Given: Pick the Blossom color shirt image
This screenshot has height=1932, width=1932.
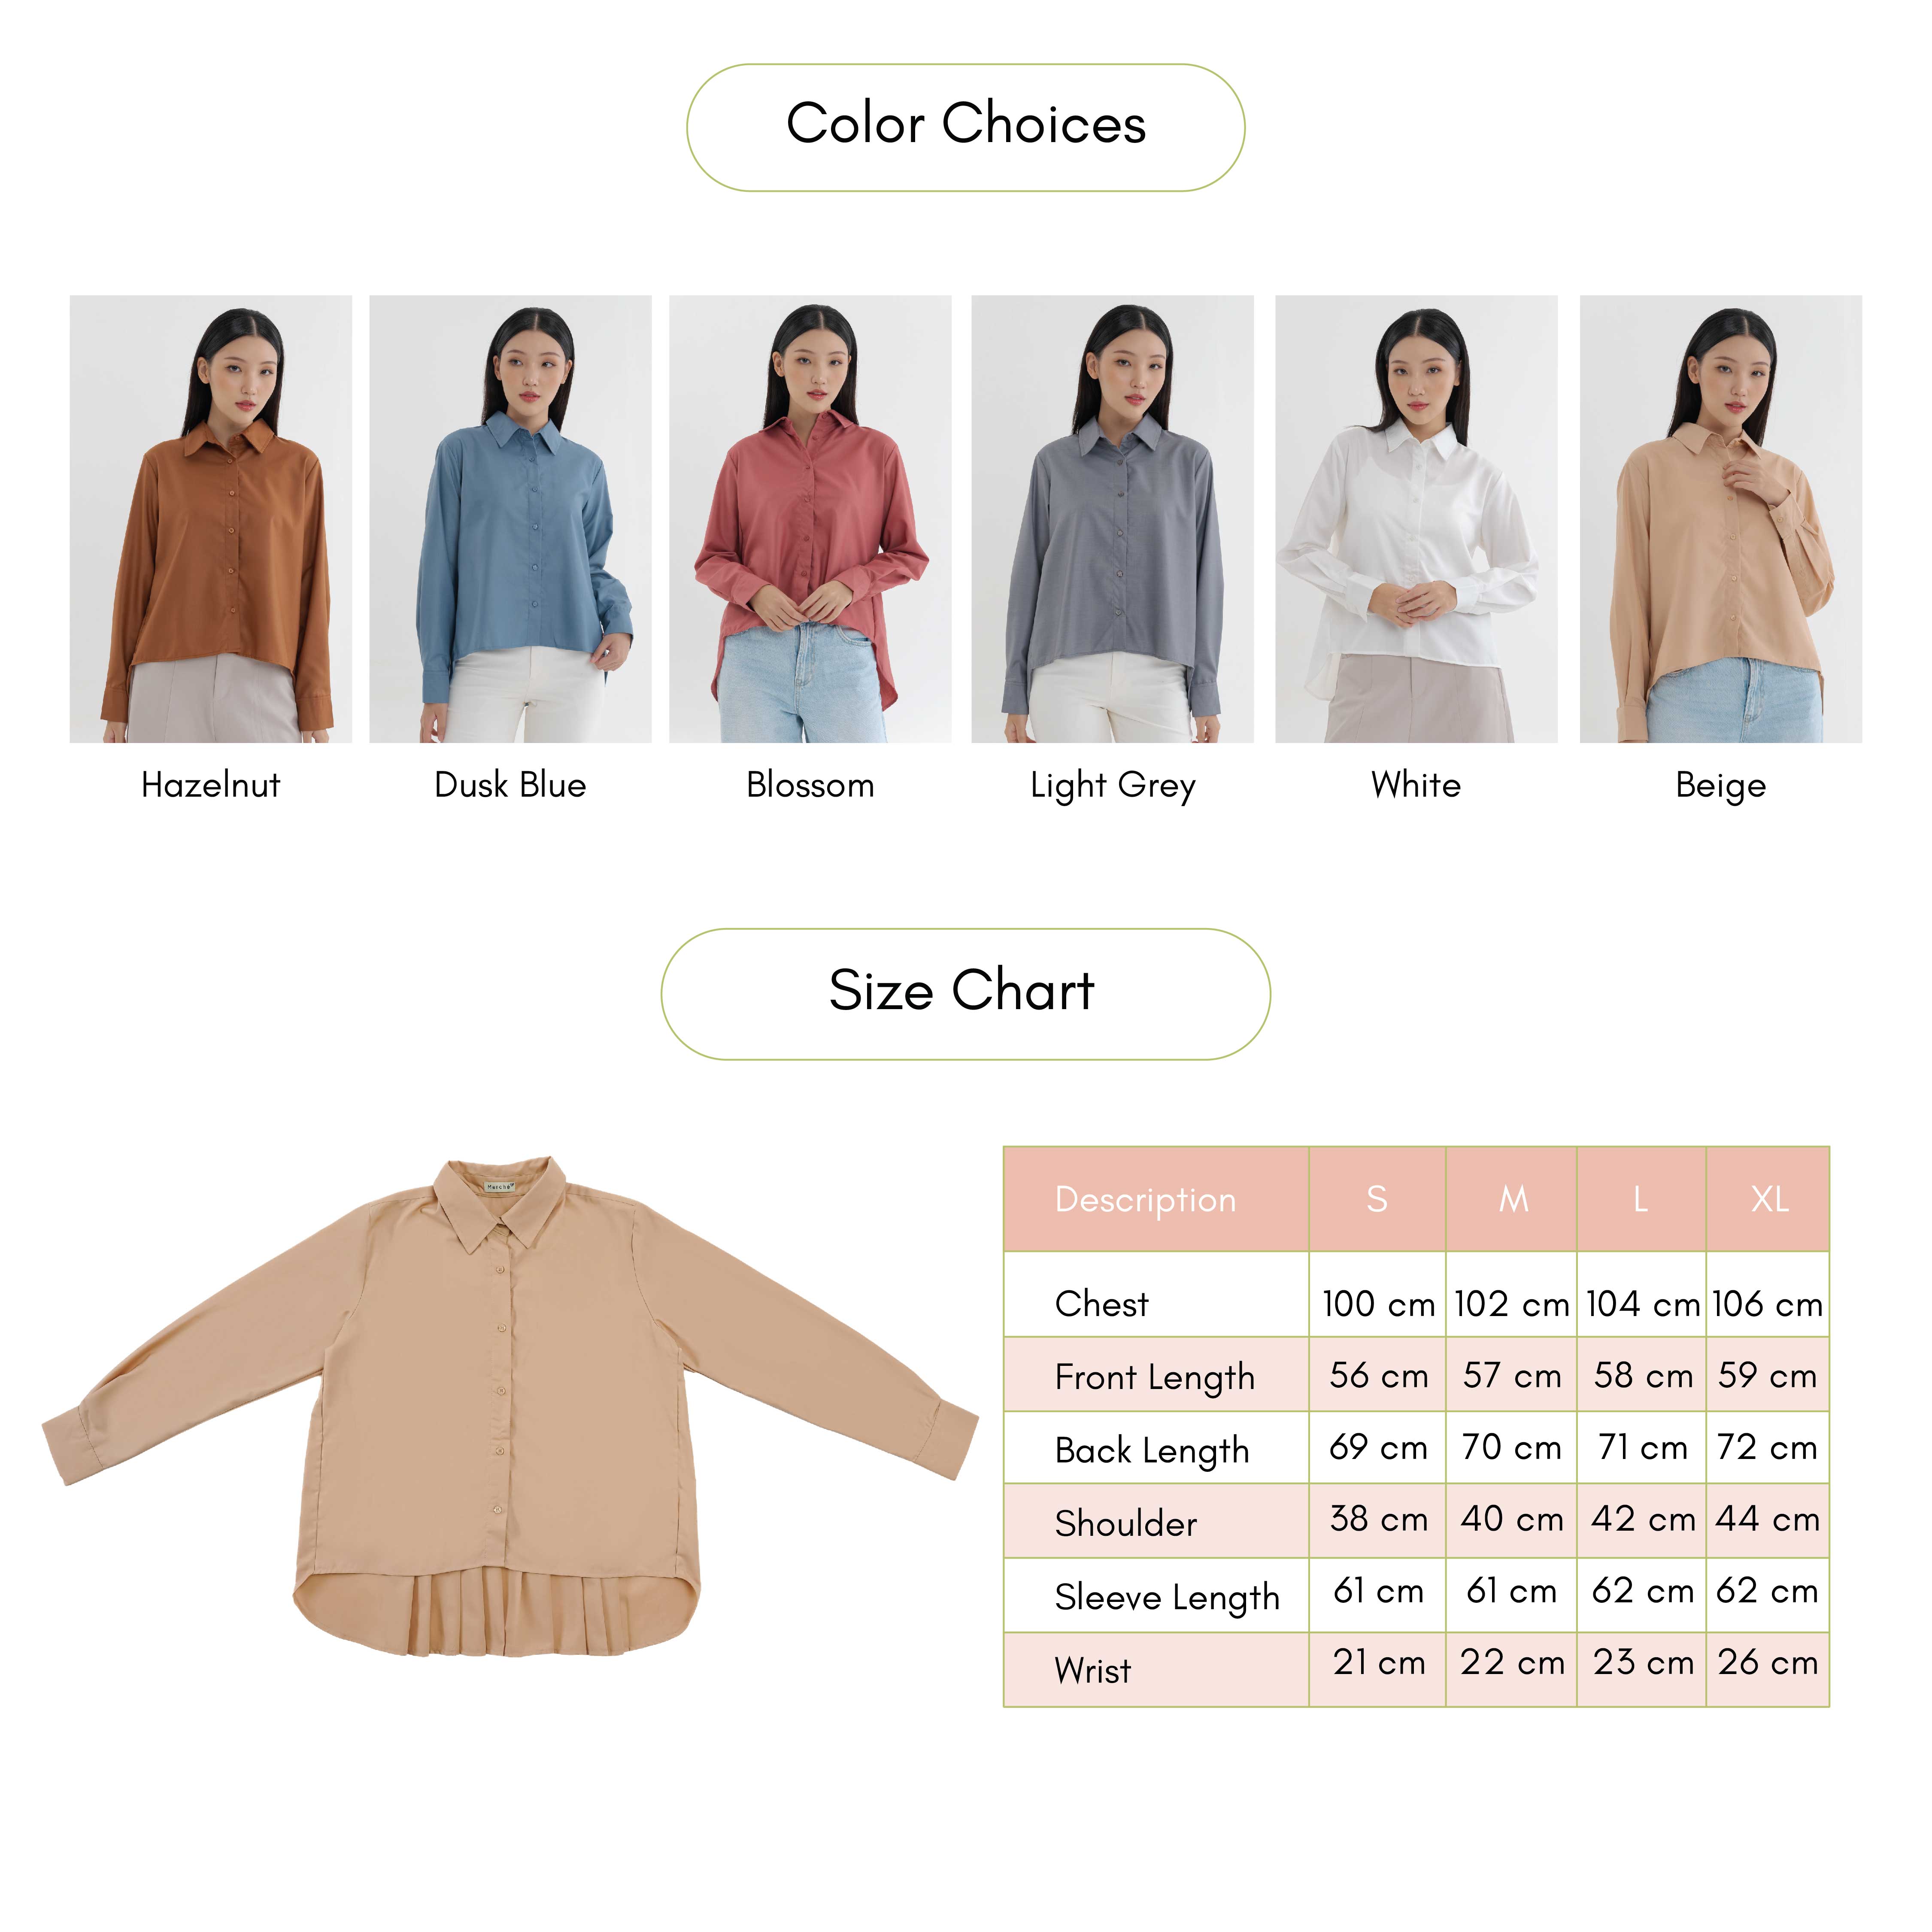Looking at the screenshot, I should point(810,519).
